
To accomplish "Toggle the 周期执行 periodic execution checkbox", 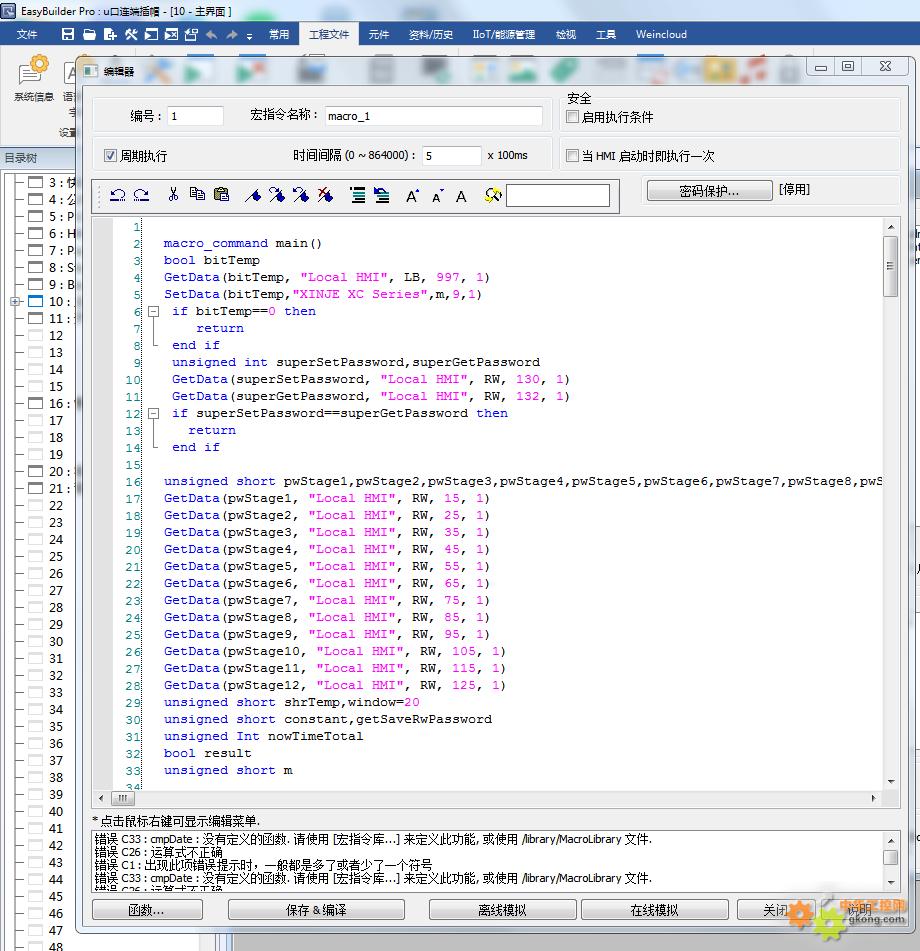I will pos(110,156).
